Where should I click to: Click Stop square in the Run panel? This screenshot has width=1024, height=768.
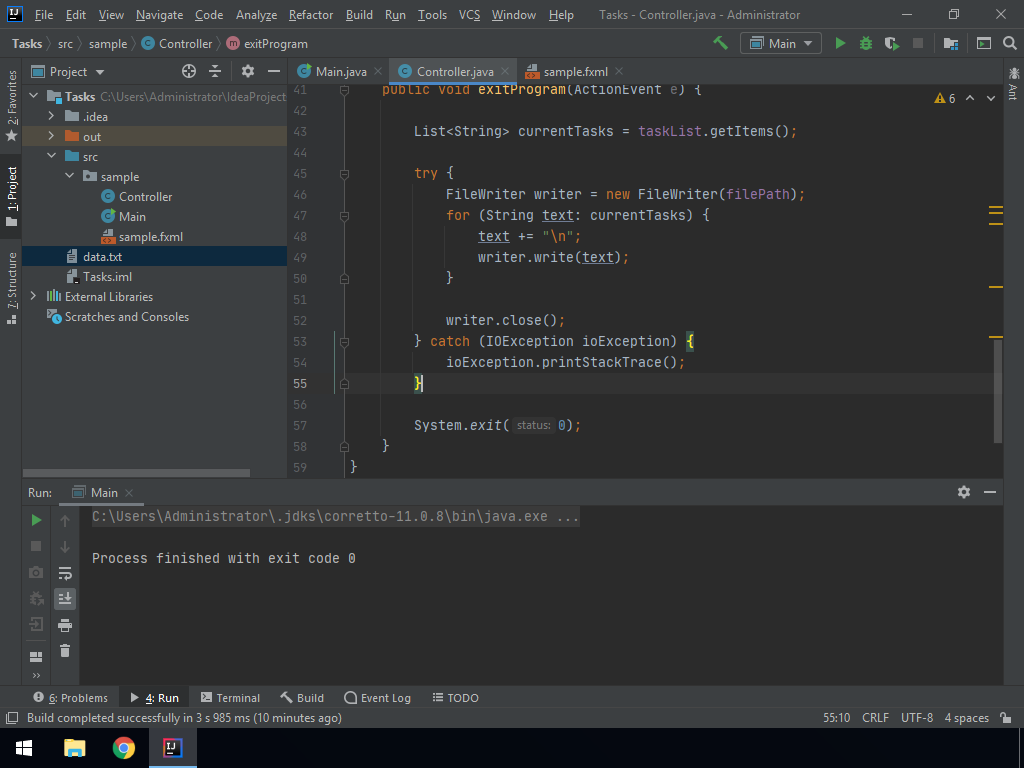tap(37, 546)
